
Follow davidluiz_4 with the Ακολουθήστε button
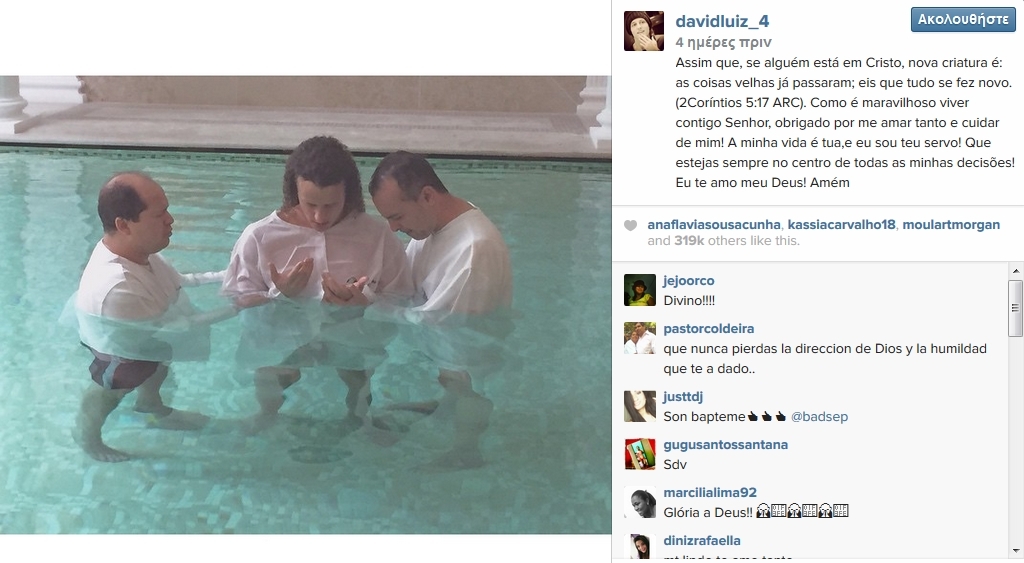click(x=963, y=20)
